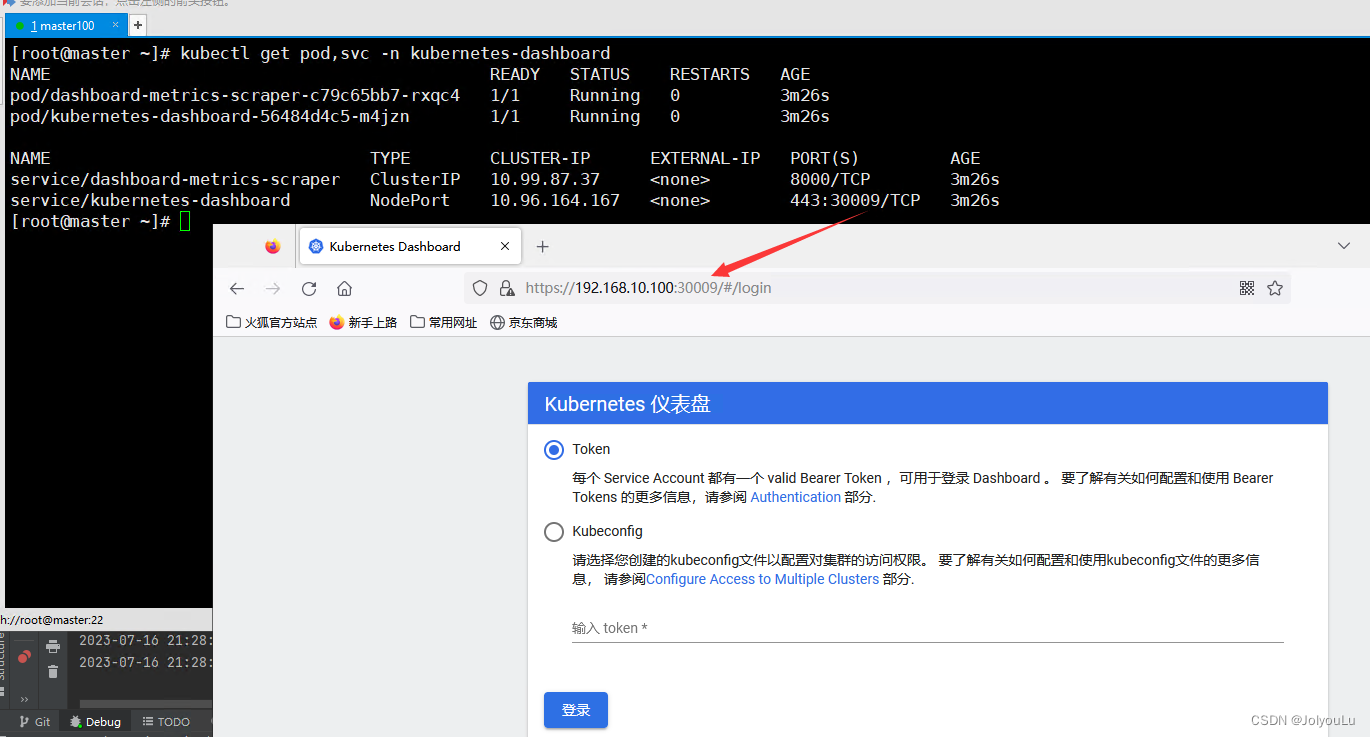Click the 8000/TCP port value
Image resolution: width=1370 pixels, height=737 pixels.
tap(830, 179)
